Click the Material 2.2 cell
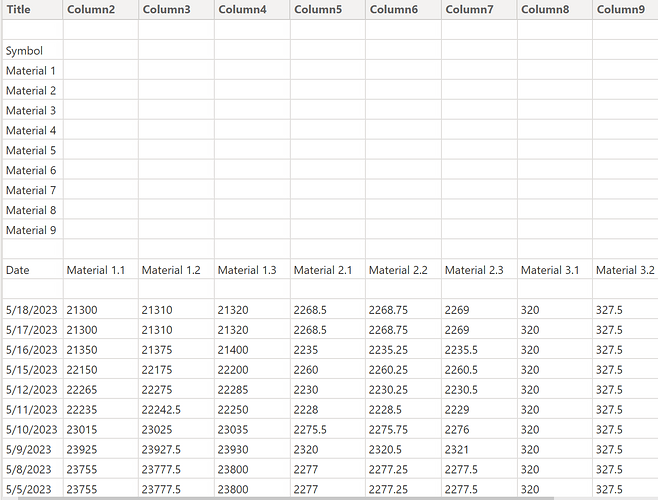 coord(403,270)
